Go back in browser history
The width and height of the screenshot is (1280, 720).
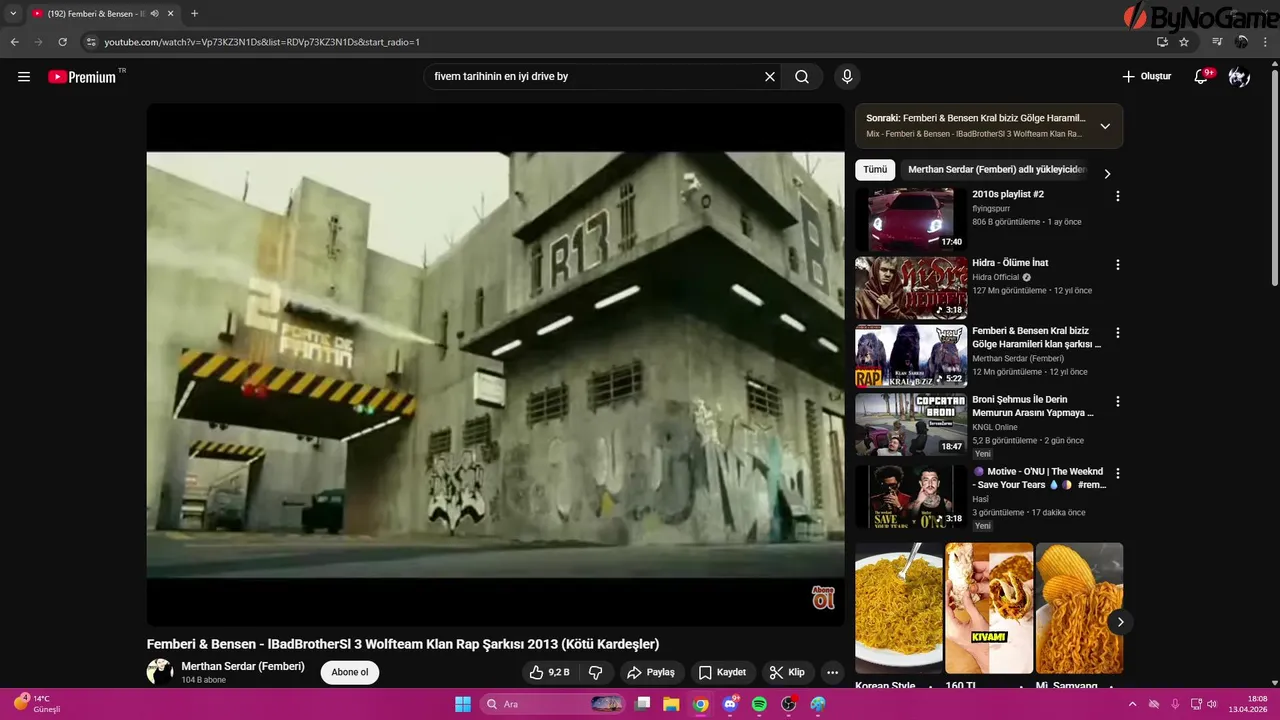[15, 42]
